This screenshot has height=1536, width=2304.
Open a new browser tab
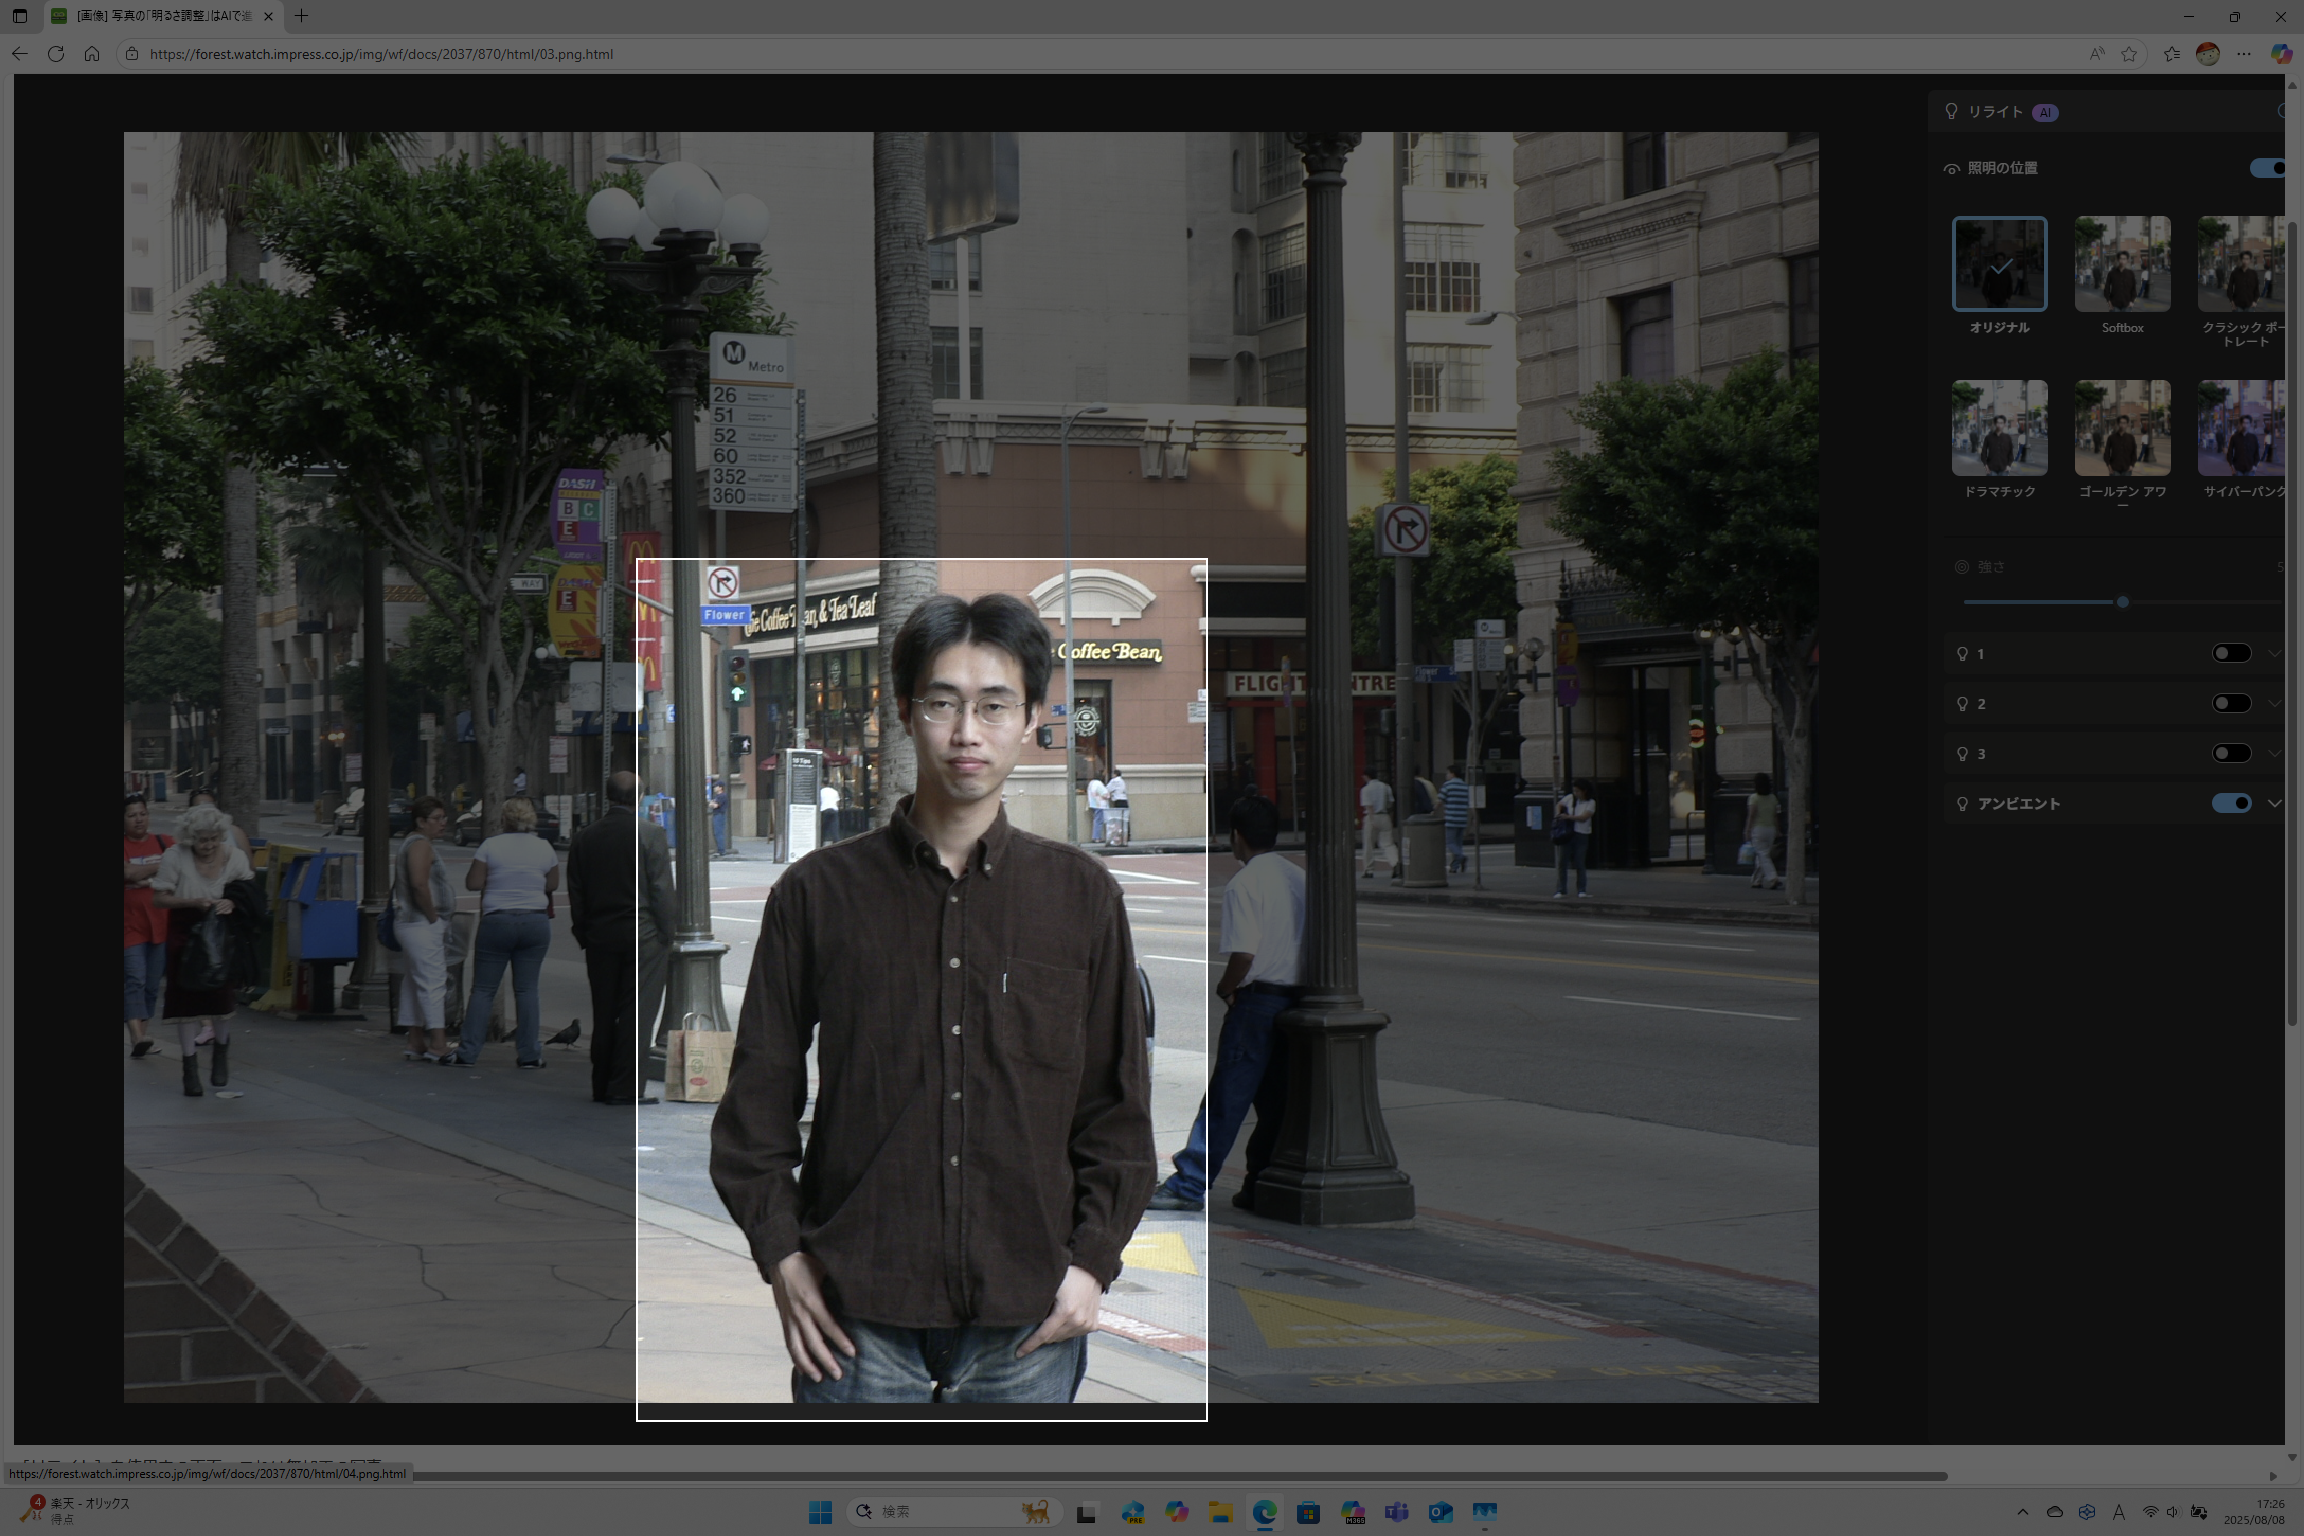point(301,16)
